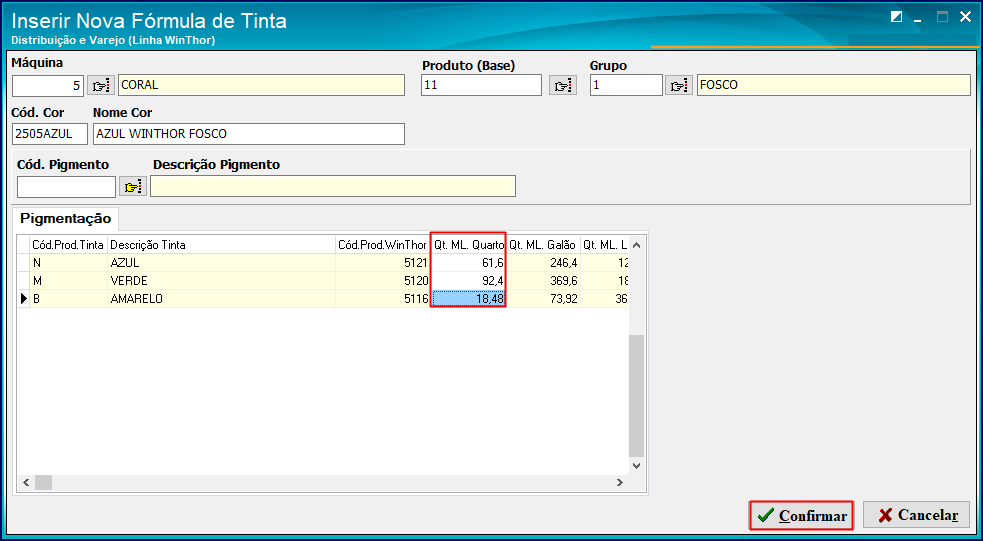Click the FOSCO group description field
The width and height of the screenshot is (983, 541).
(834, 85)
